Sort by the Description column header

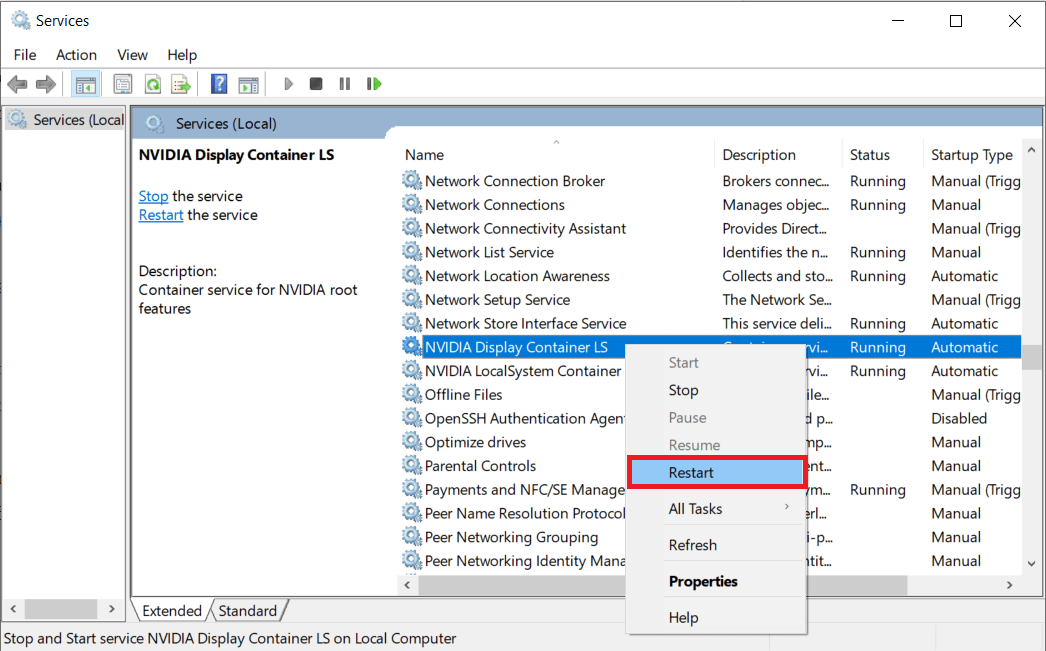tap(778, 155)
